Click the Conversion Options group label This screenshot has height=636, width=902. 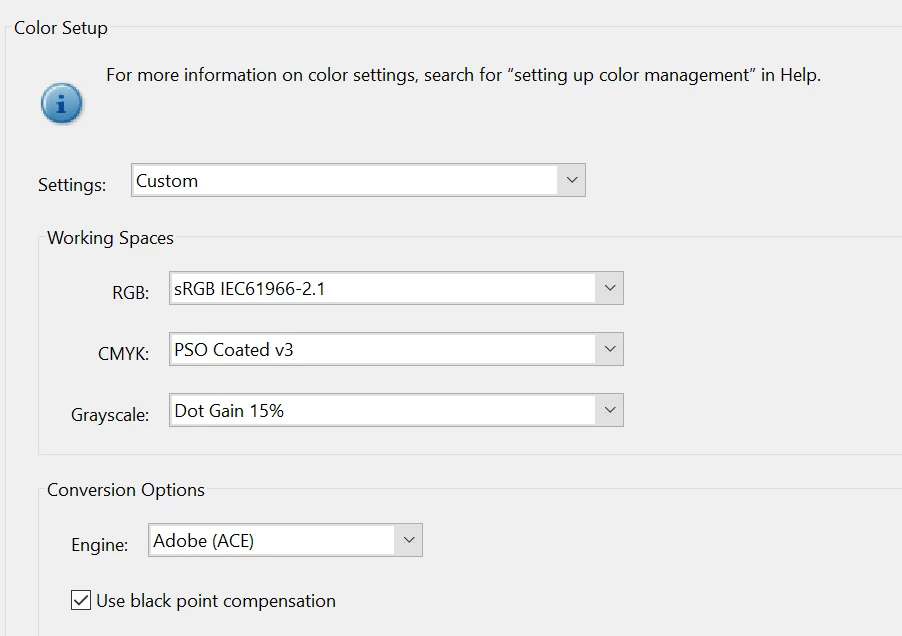pos(126,490)
